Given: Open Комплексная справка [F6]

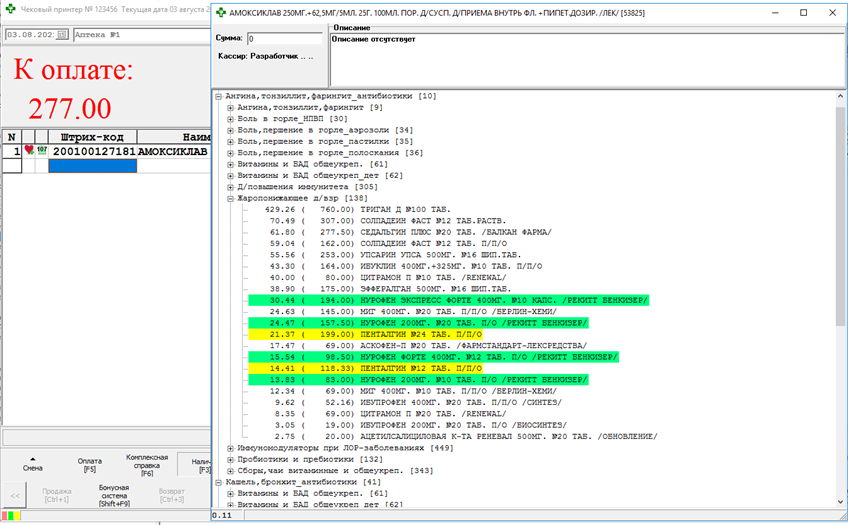Looking at the screenshot, I should 147,465.
